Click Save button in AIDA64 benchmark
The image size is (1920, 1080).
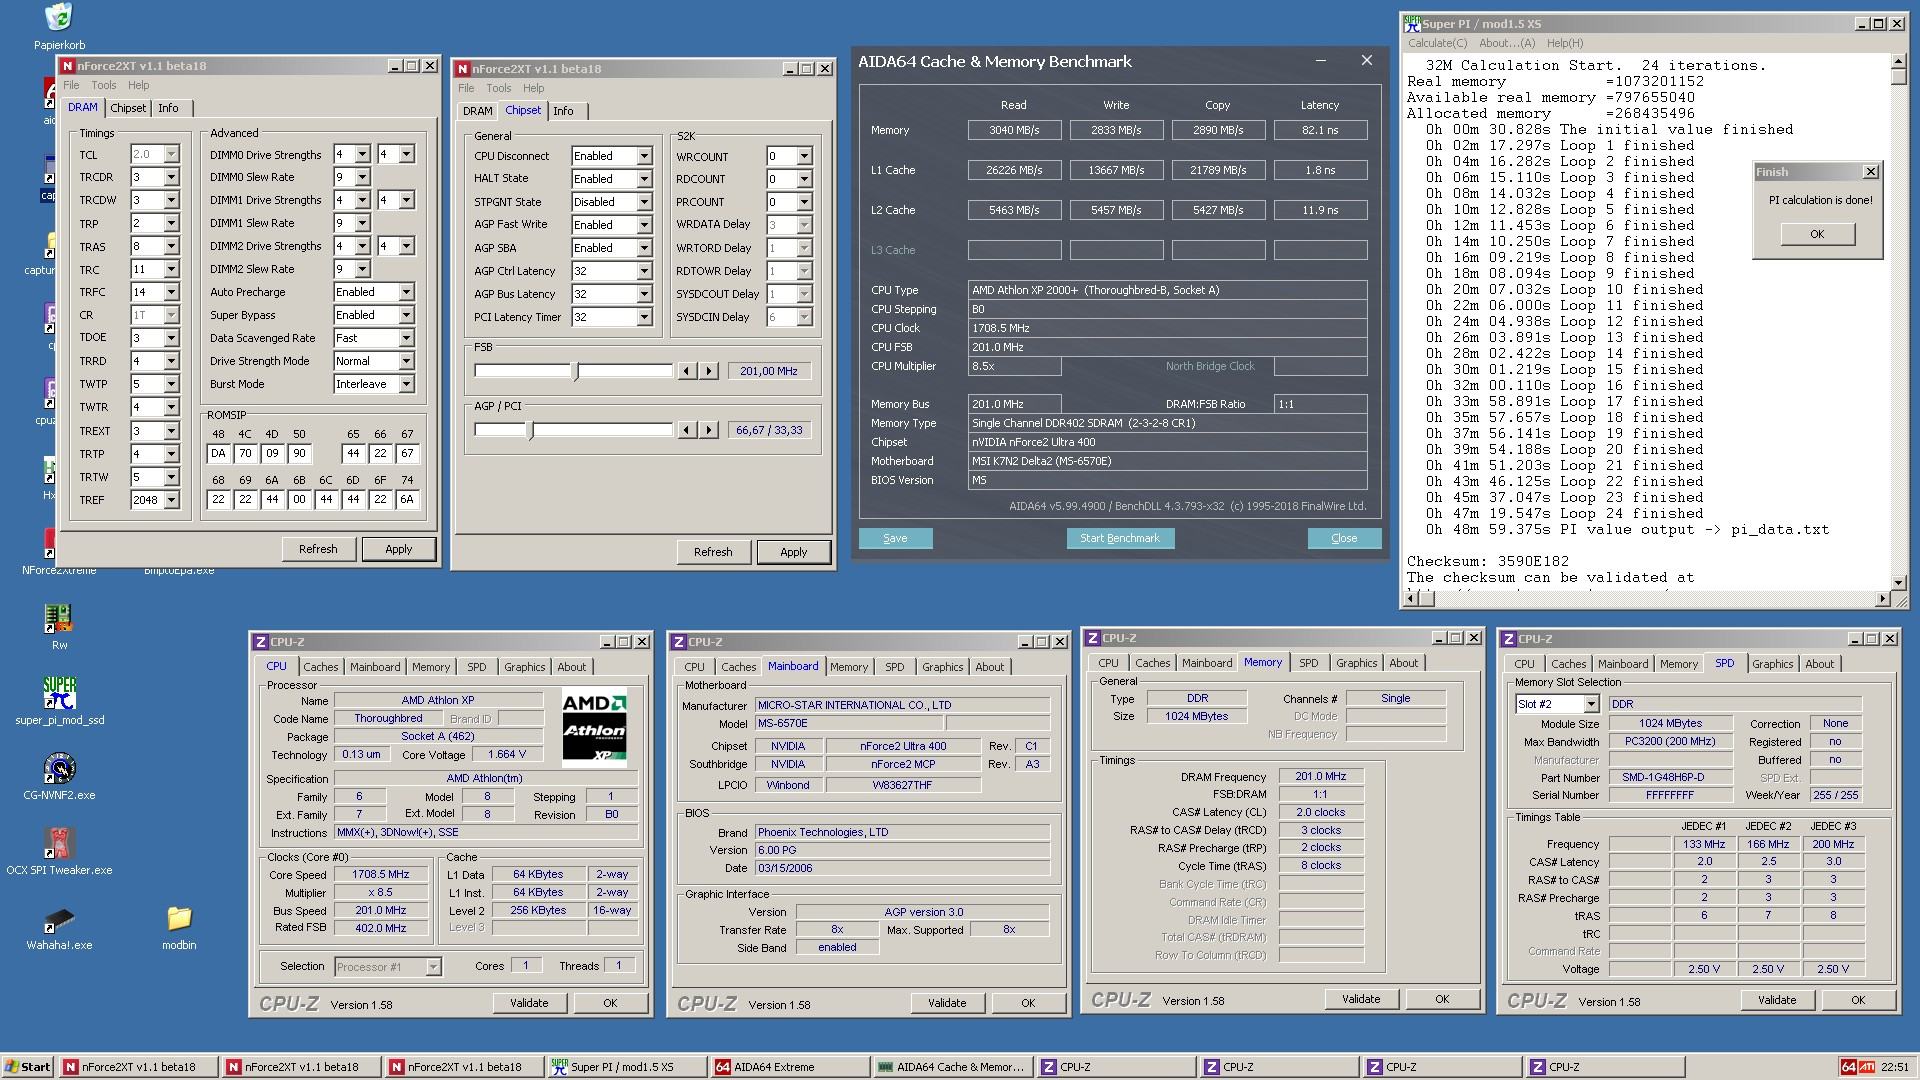pos(895,538)
